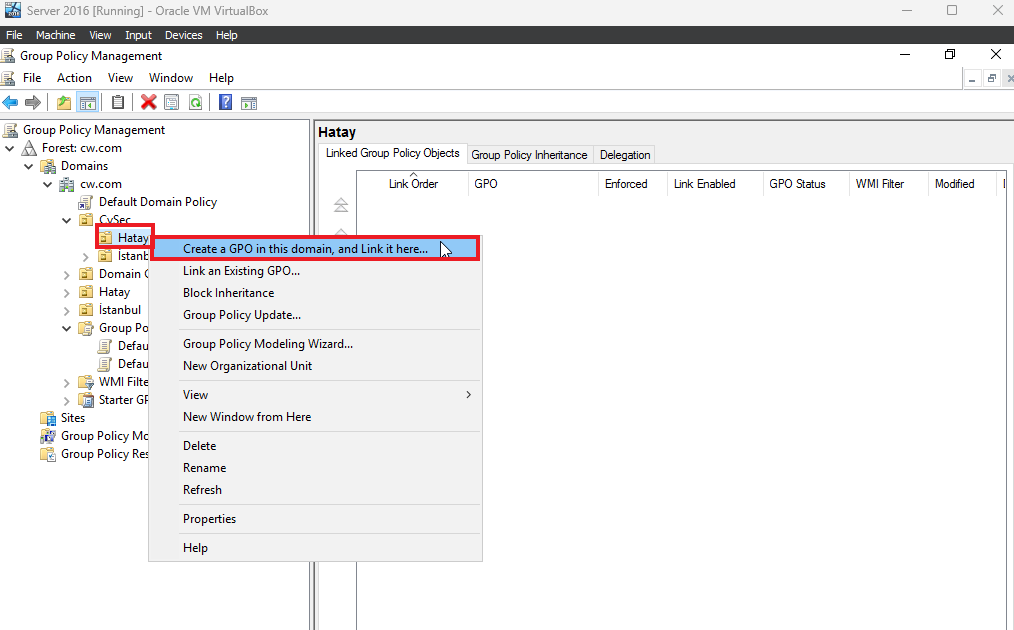This screenshot has height=630, width=1014.
Task: Open the Window menu in GPMC
Action: (x=171, y=78)
